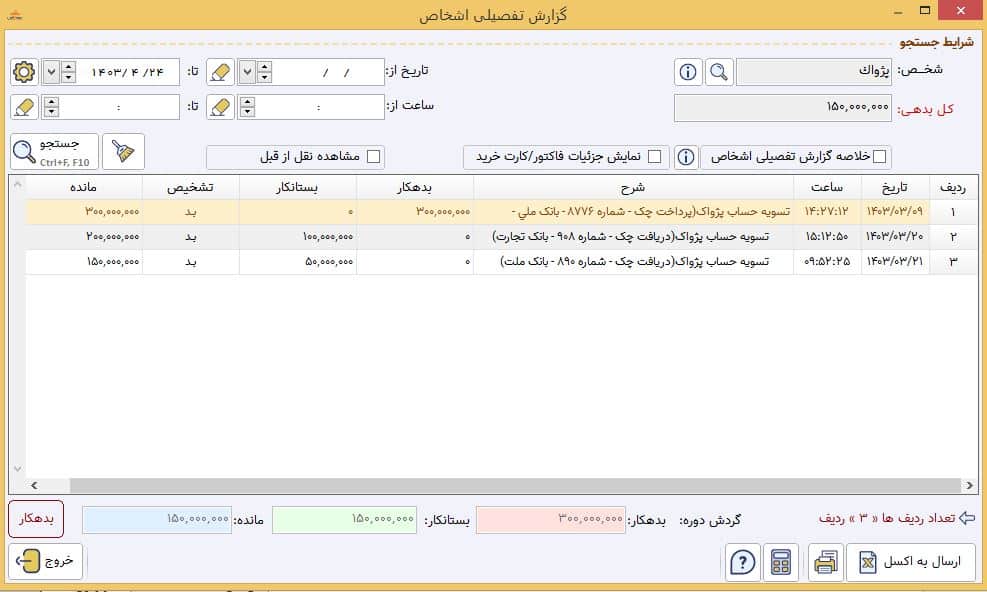987x592 pixels.
Task: Click the شرح column header
Action: pyautogui.click(x=633, y=187)
